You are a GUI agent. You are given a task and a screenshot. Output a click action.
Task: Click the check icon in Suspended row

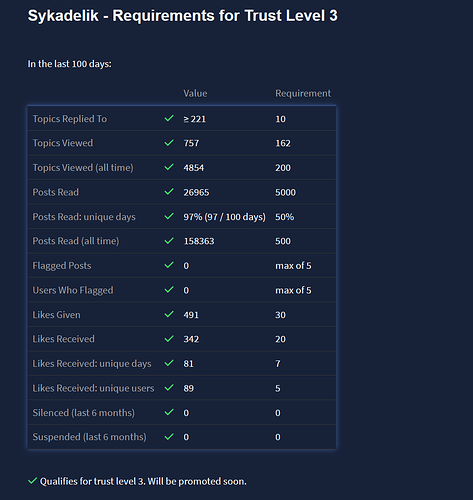(169, 437)
